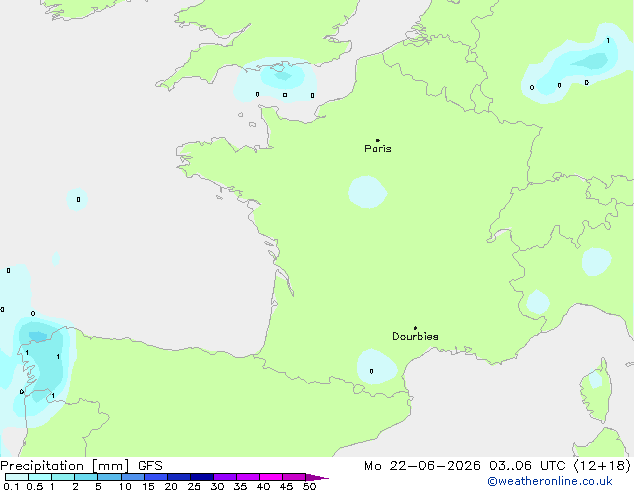Click the legend label '10'
This screenshot has height=490, width=634.
[x=125, y=486]
